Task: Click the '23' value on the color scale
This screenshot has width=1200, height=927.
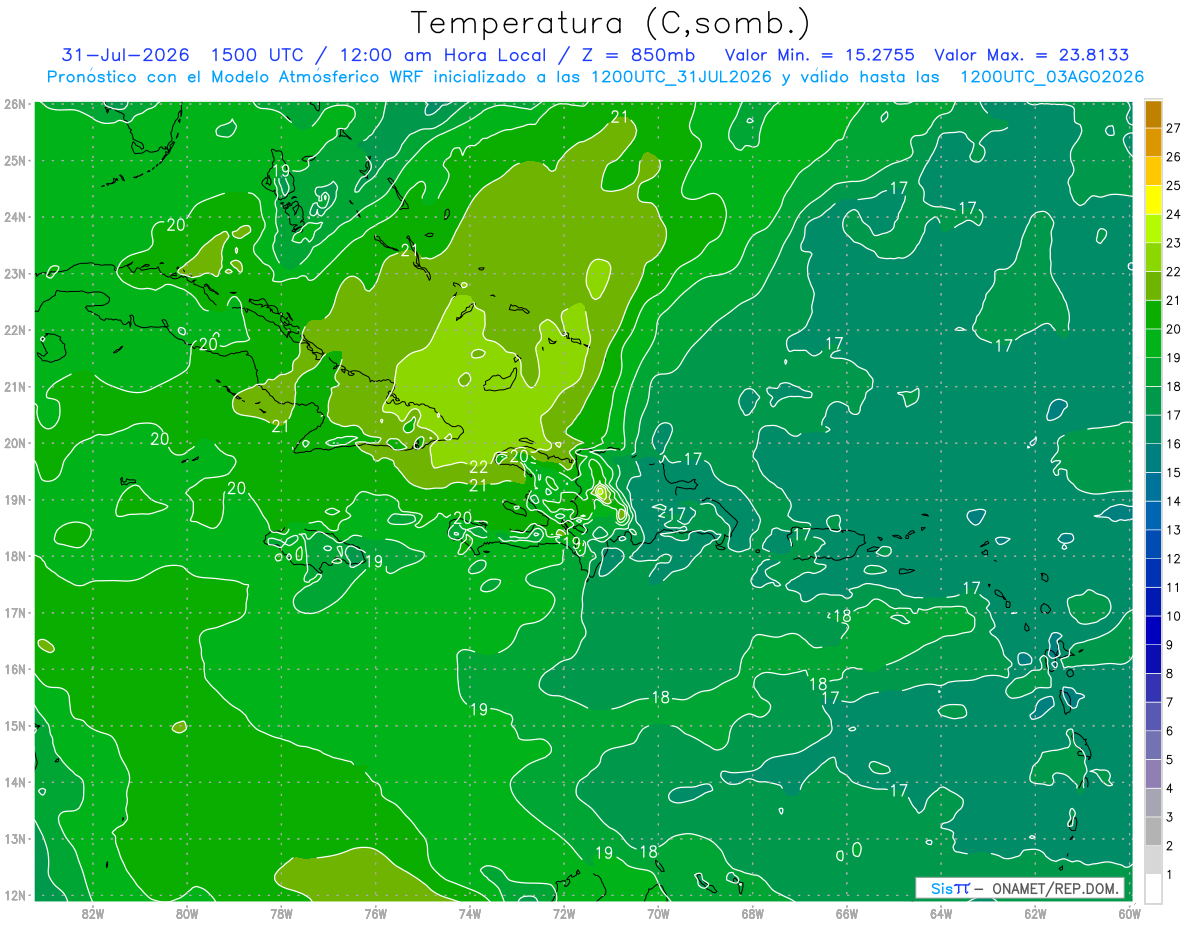Action: tap(1172, 243)
